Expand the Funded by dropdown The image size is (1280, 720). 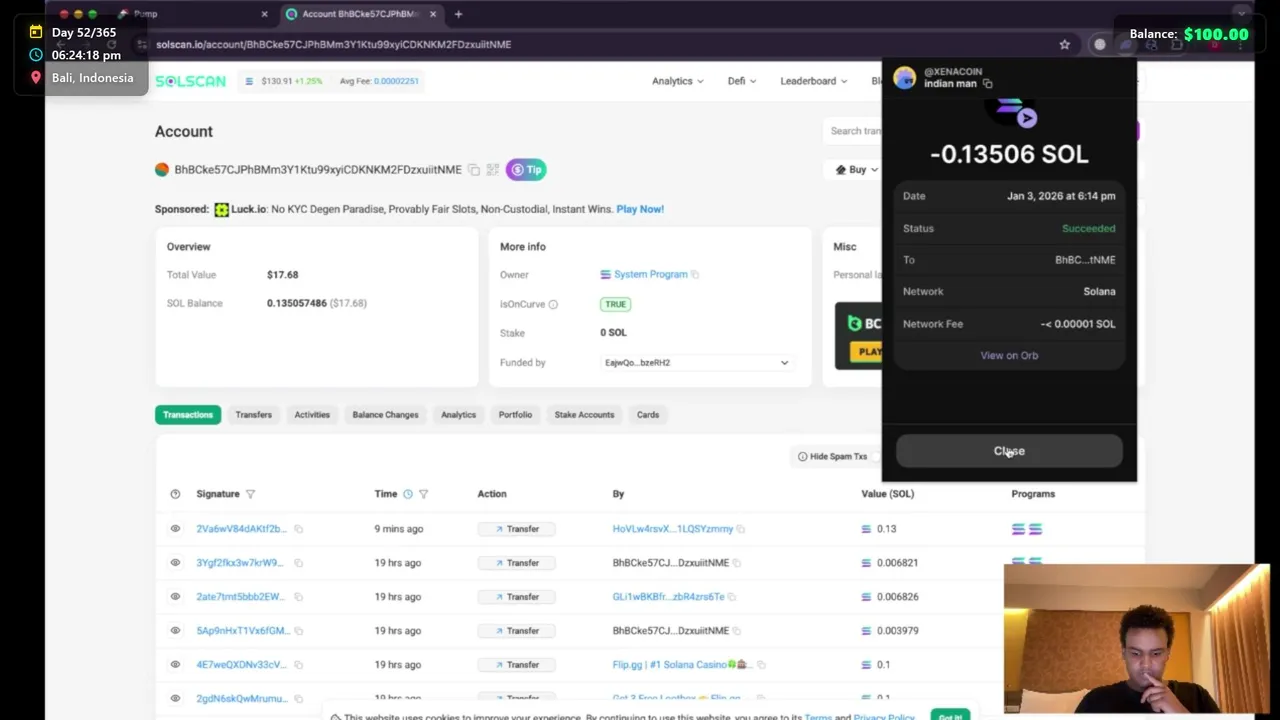[696, 362]
